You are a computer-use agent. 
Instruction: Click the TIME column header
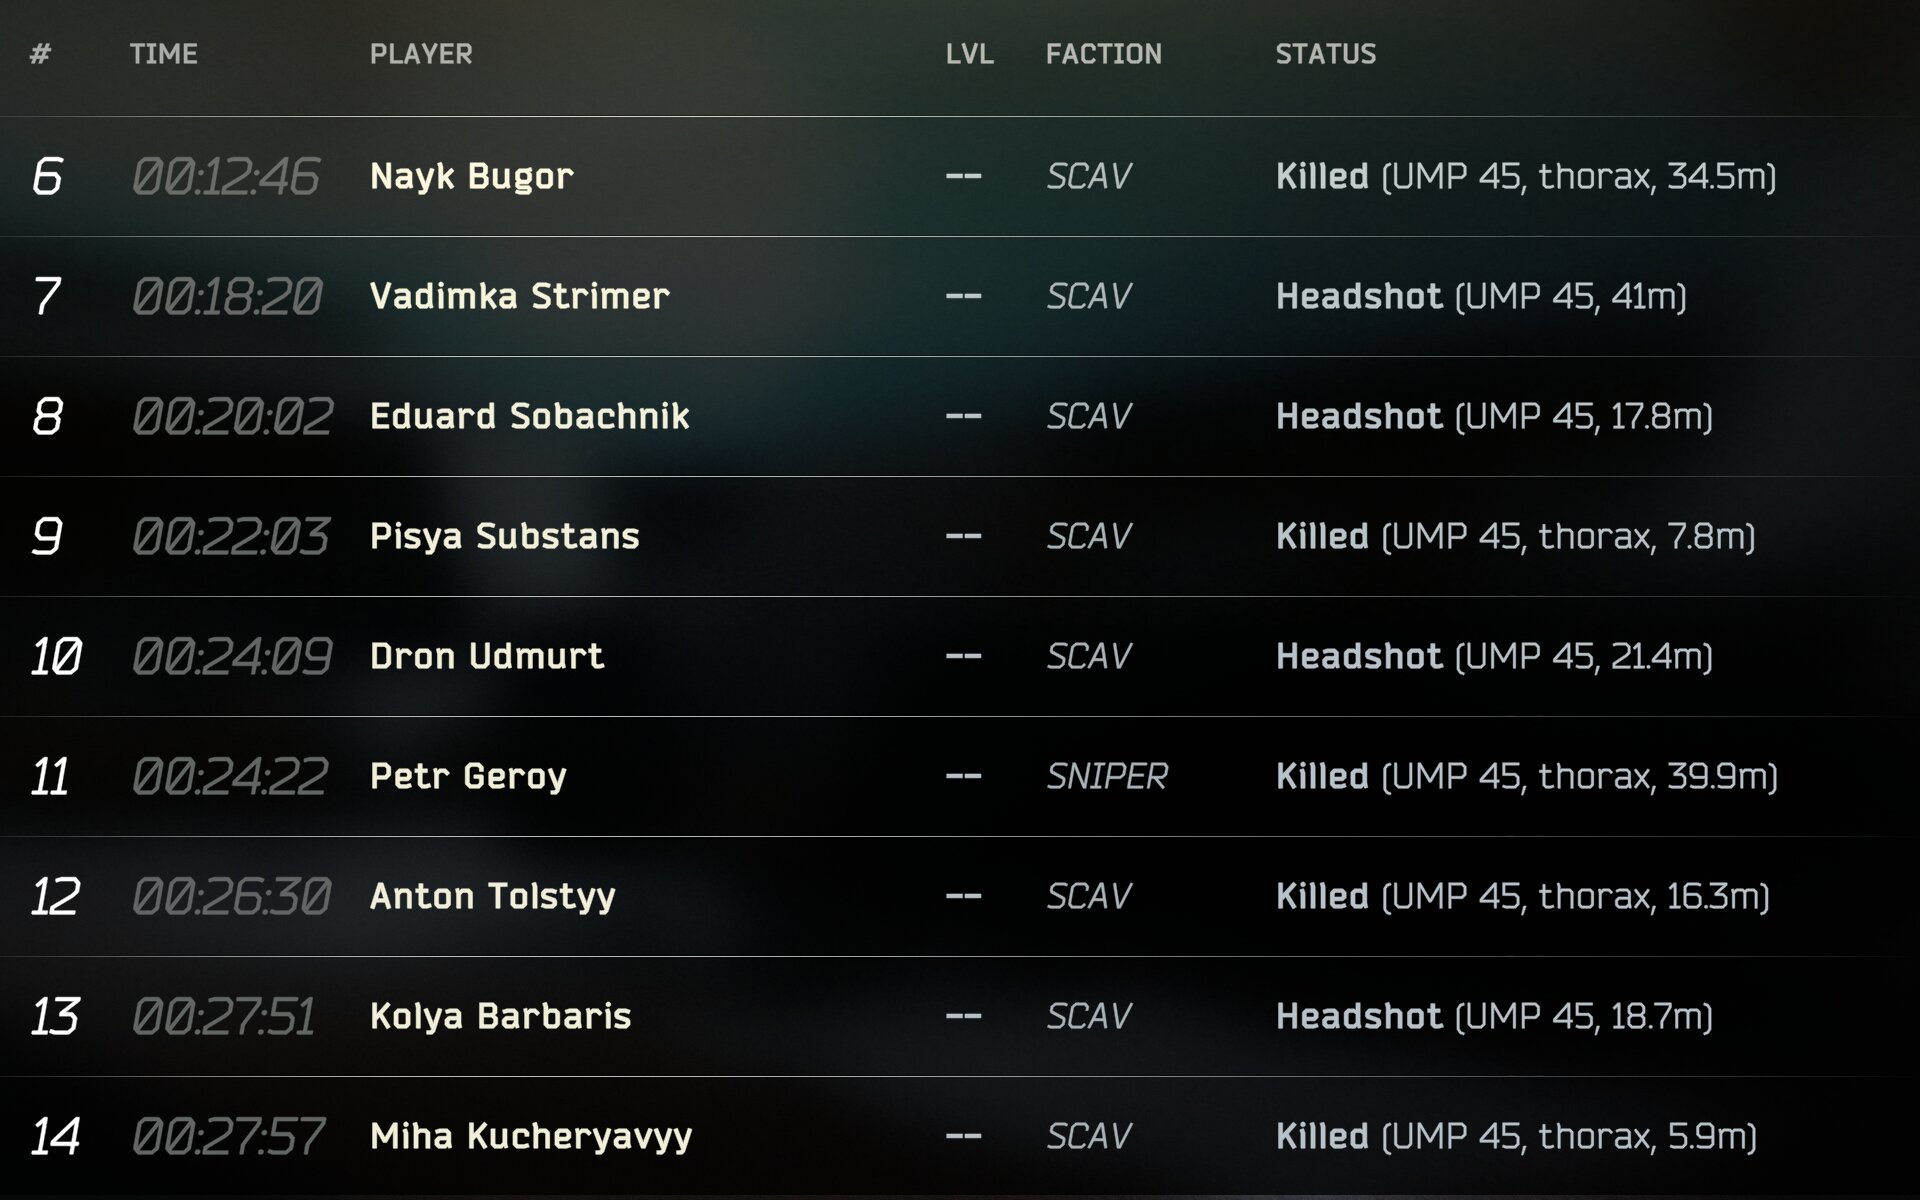[x=164, y=55]
